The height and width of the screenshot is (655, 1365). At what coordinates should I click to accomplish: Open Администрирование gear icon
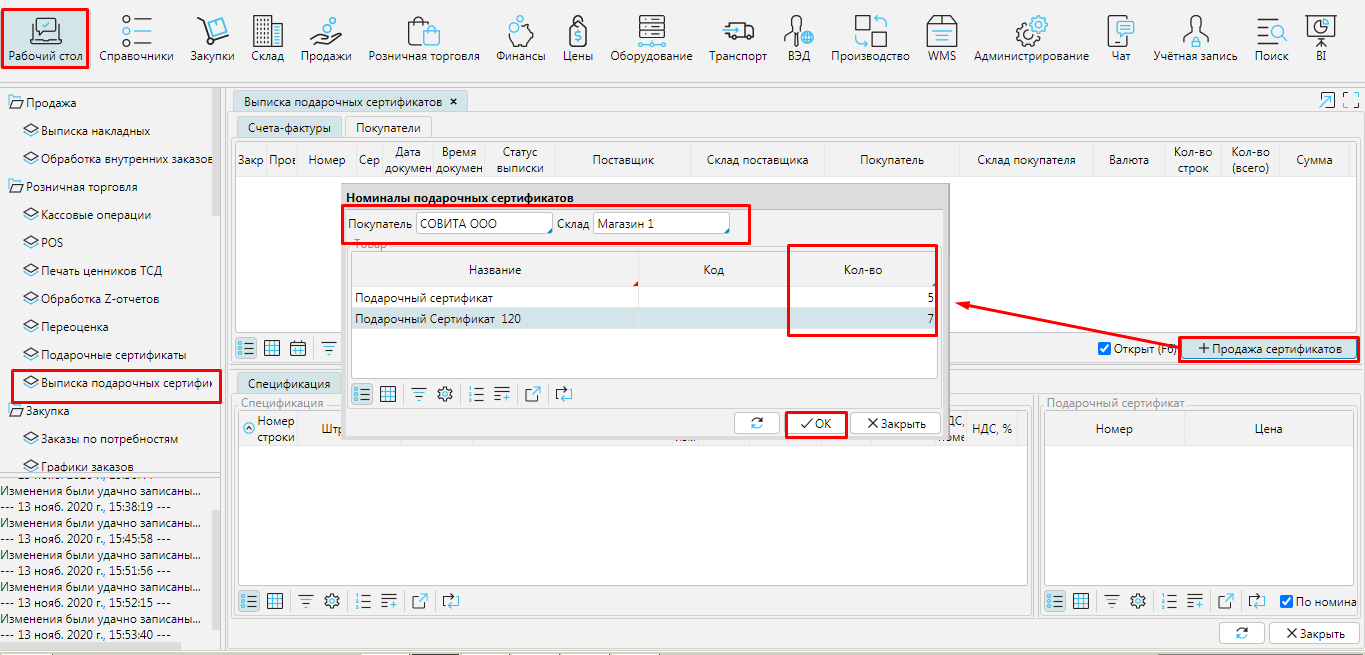coord(1030,31)
